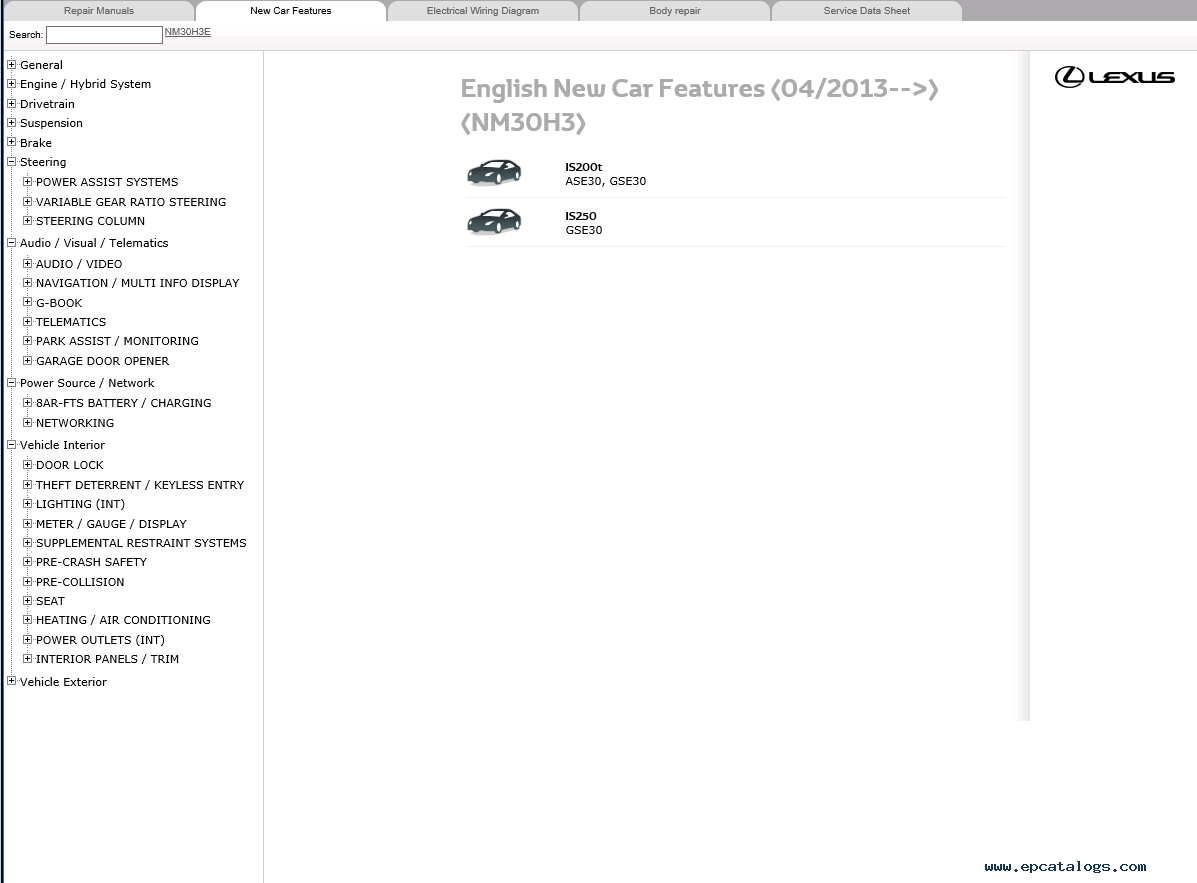
Task: Open the TELEMATICS item
Action: point(71,322)
